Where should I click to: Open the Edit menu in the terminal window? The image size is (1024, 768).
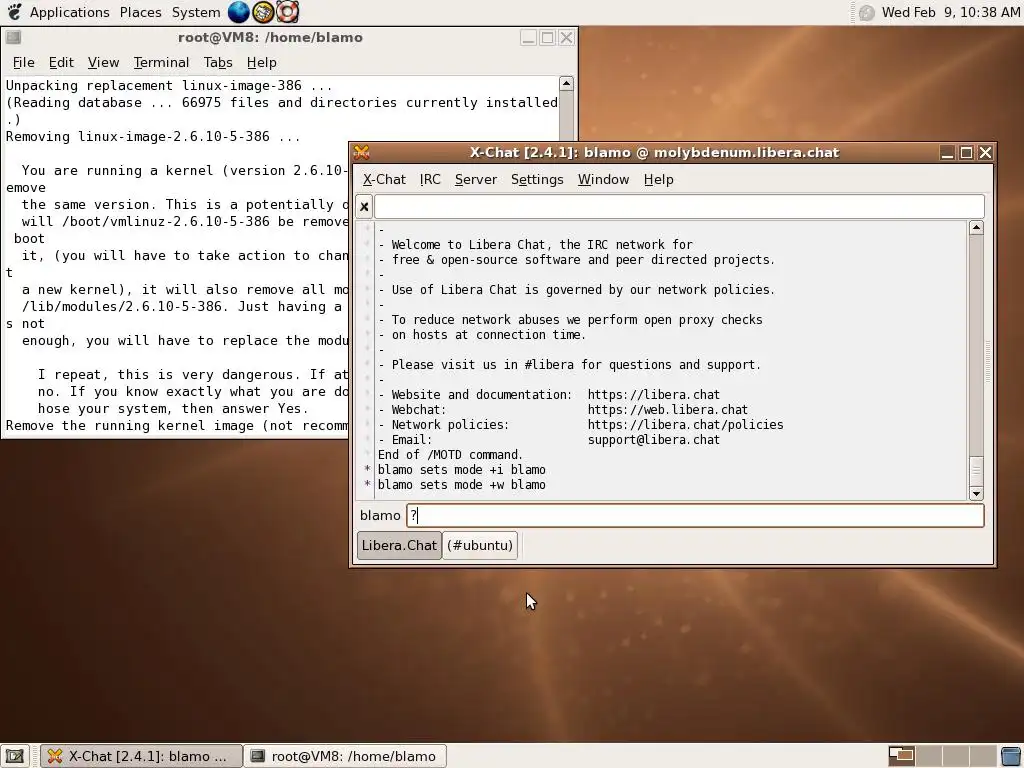(61, 63)
